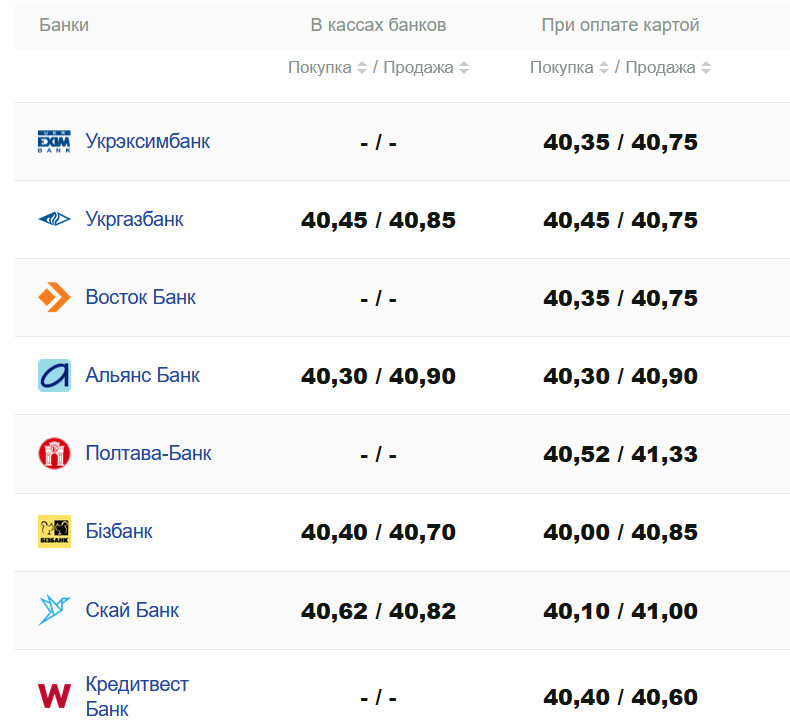Viewport: 790px width, 721px height.
Task: Open the Укрэксимбанк bank link
Action: [148, 141]
